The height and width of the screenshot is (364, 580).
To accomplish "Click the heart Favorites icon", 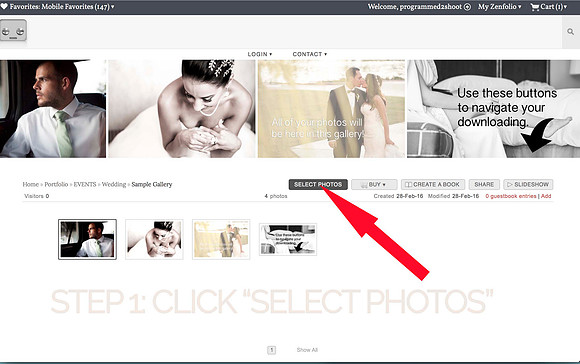I will pos(4,6).
